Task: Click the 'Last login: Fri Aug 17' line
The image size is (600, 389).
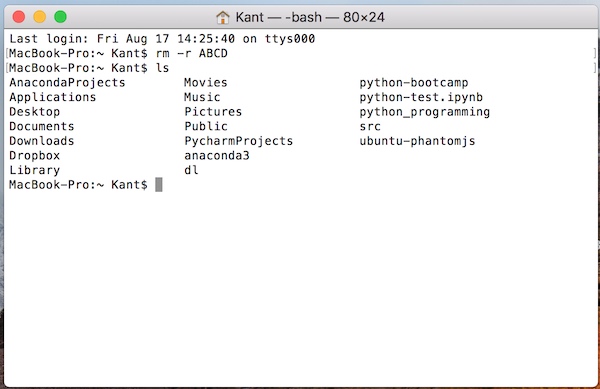Action: (162, 39)
